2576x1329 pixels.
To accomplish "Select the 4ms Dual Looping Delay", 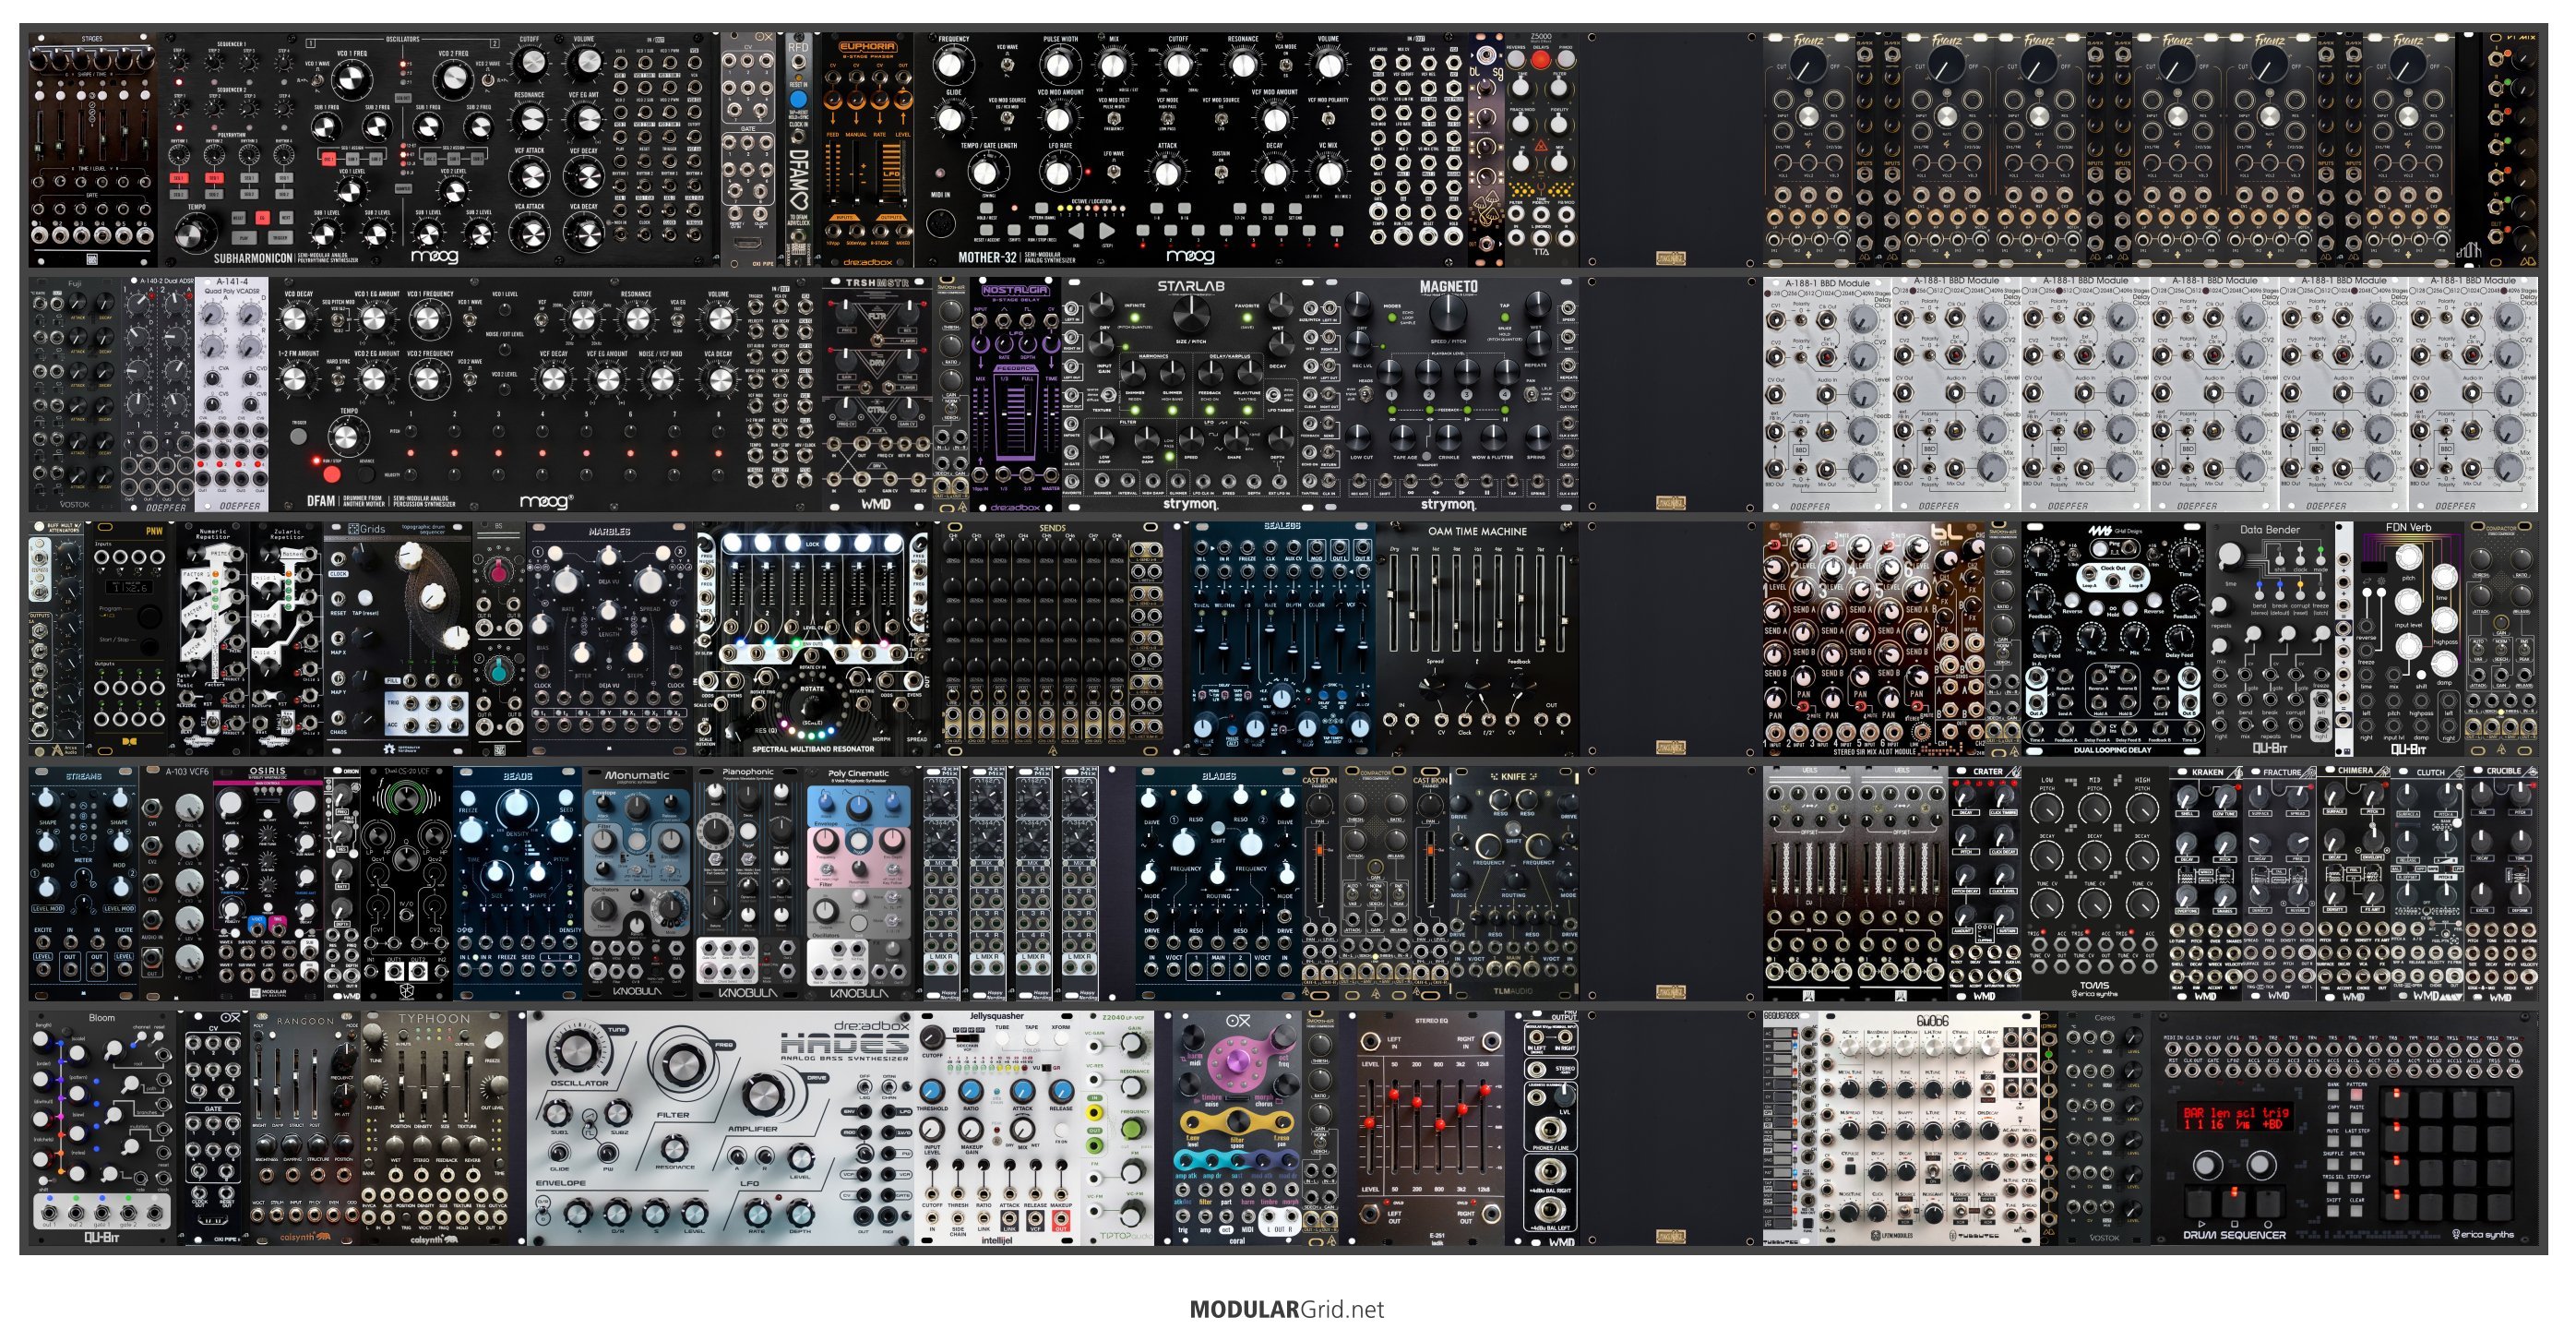I will click(2112, 638).
